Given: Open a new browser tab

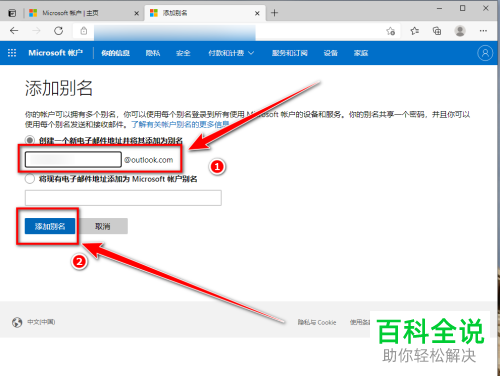Looking at the screenshot, I should [274, 13].
